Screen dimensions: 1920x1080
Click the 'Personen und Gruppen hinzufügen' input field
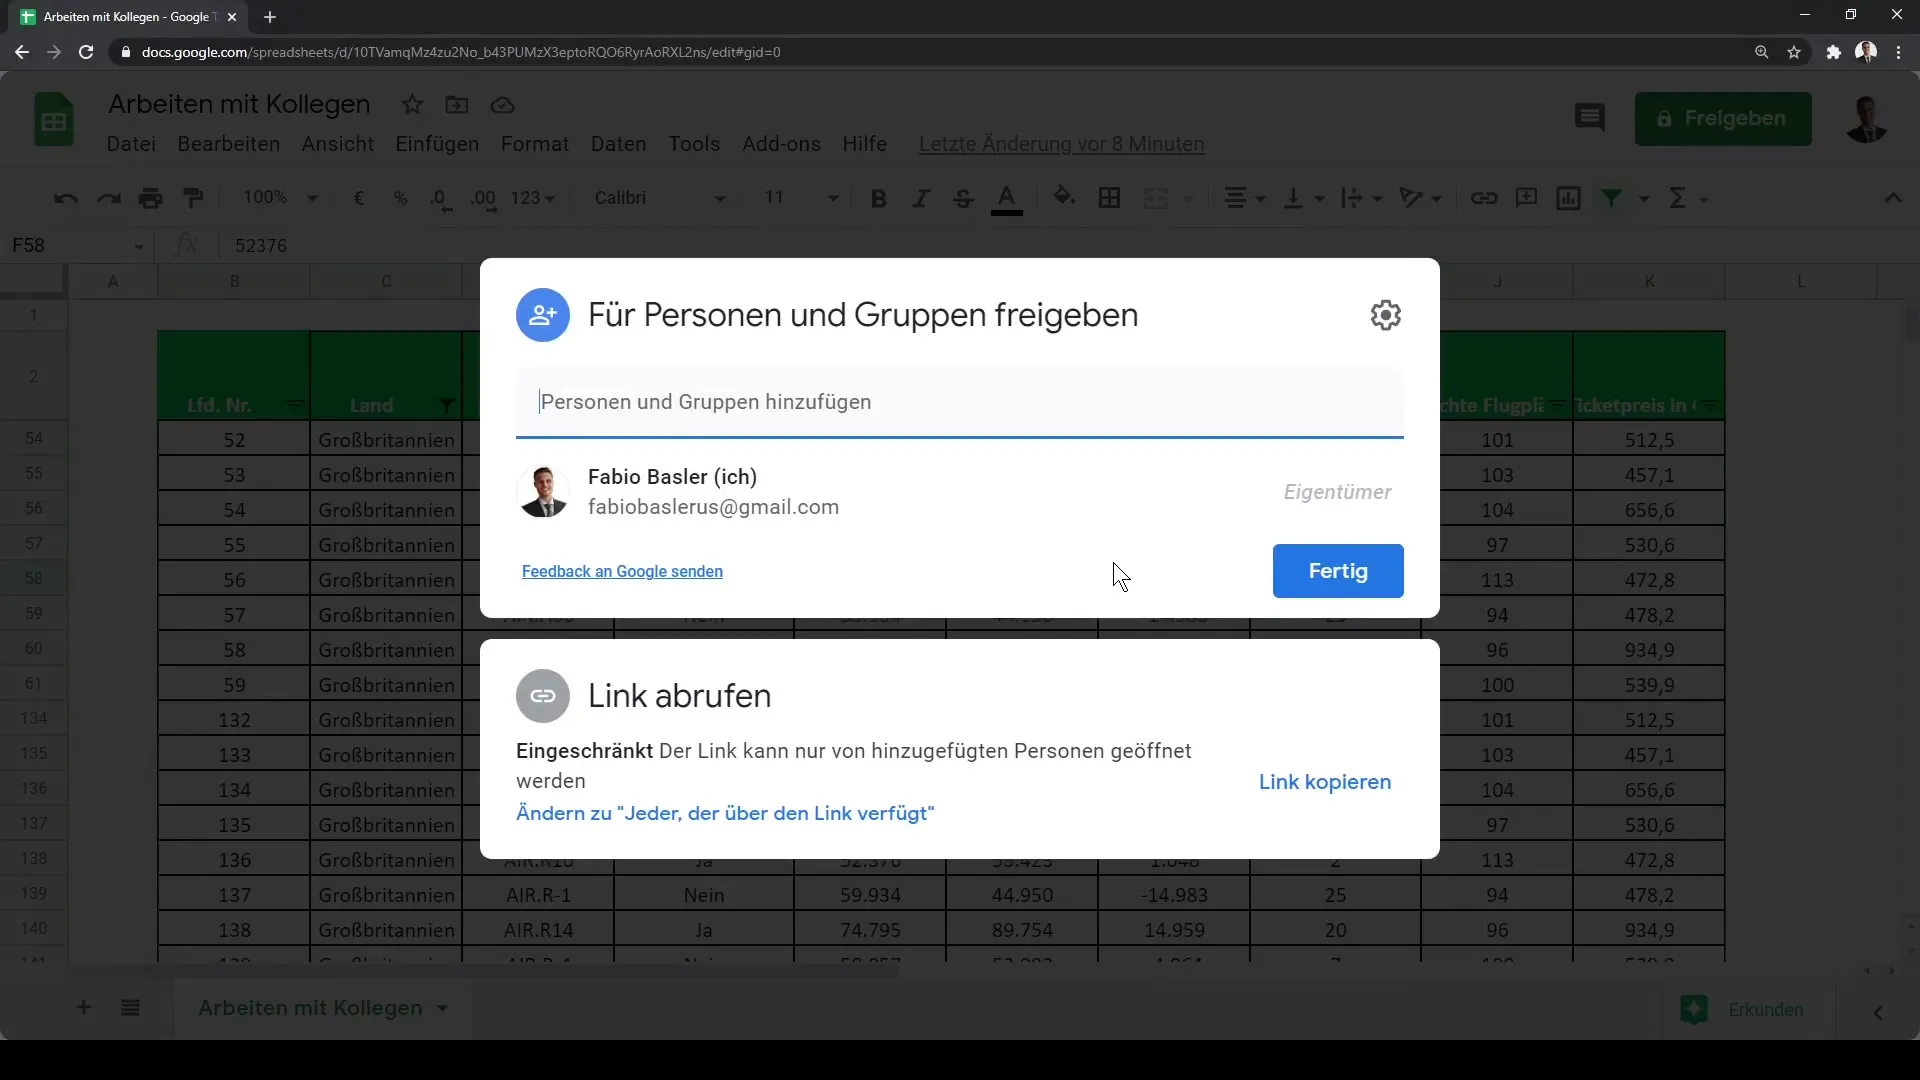[x=961, y=401]
